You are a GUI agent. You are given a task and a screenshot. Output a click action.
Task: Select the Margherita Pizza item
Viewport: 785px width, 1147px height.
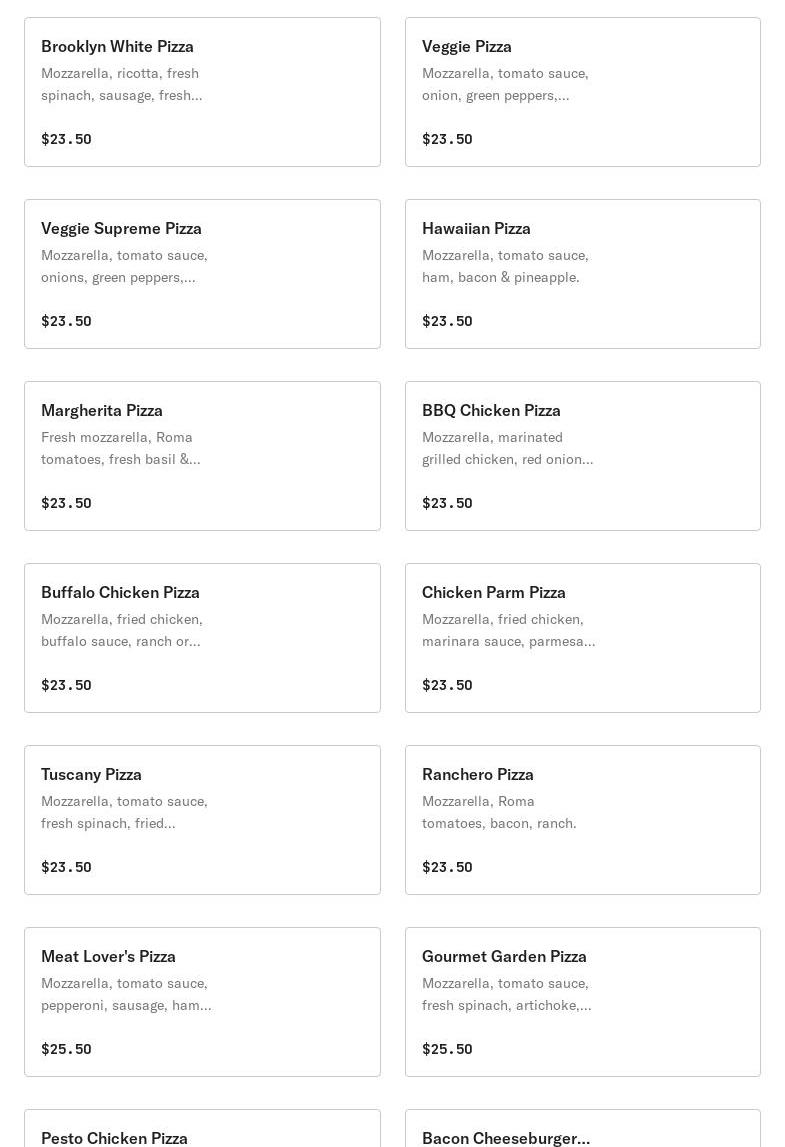click(202, 456)
